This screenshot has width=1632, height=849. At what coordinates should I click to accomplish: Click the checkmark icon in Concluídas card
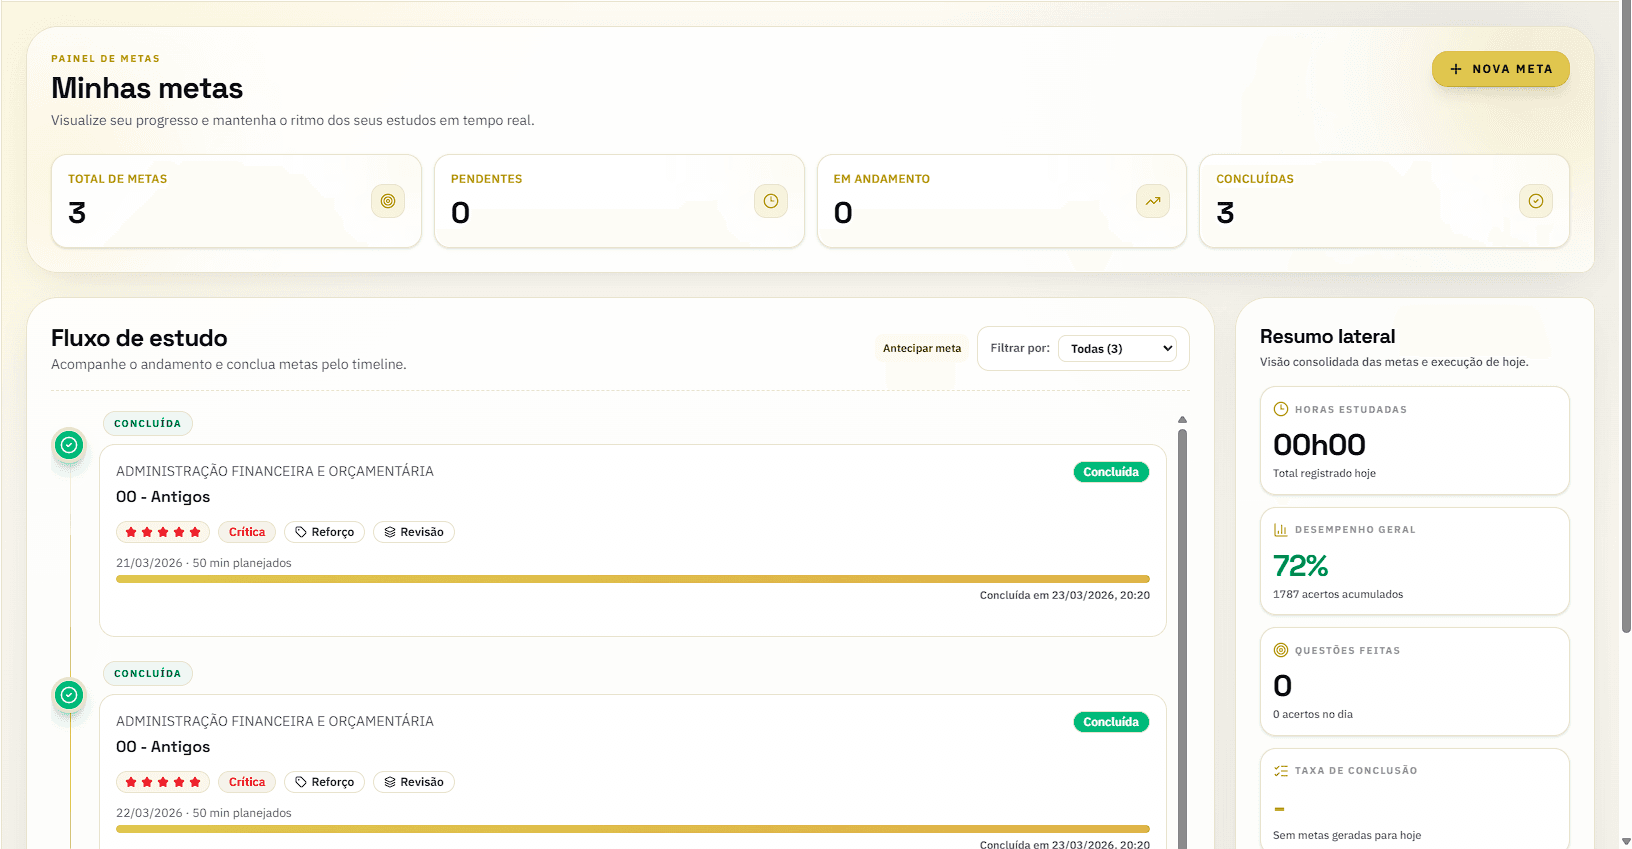(x=1536, y=201)
